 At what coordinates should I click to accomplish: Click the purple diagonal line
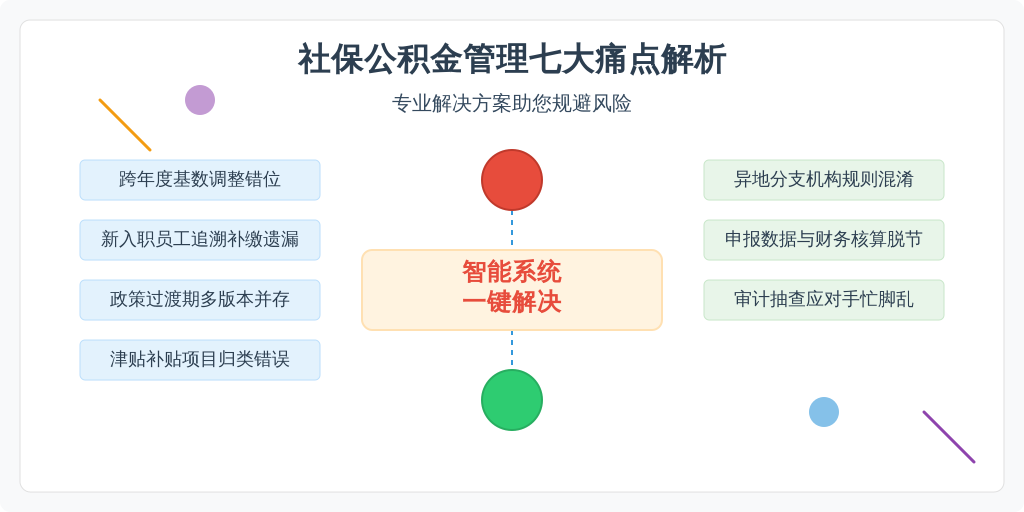click(949, 437)
